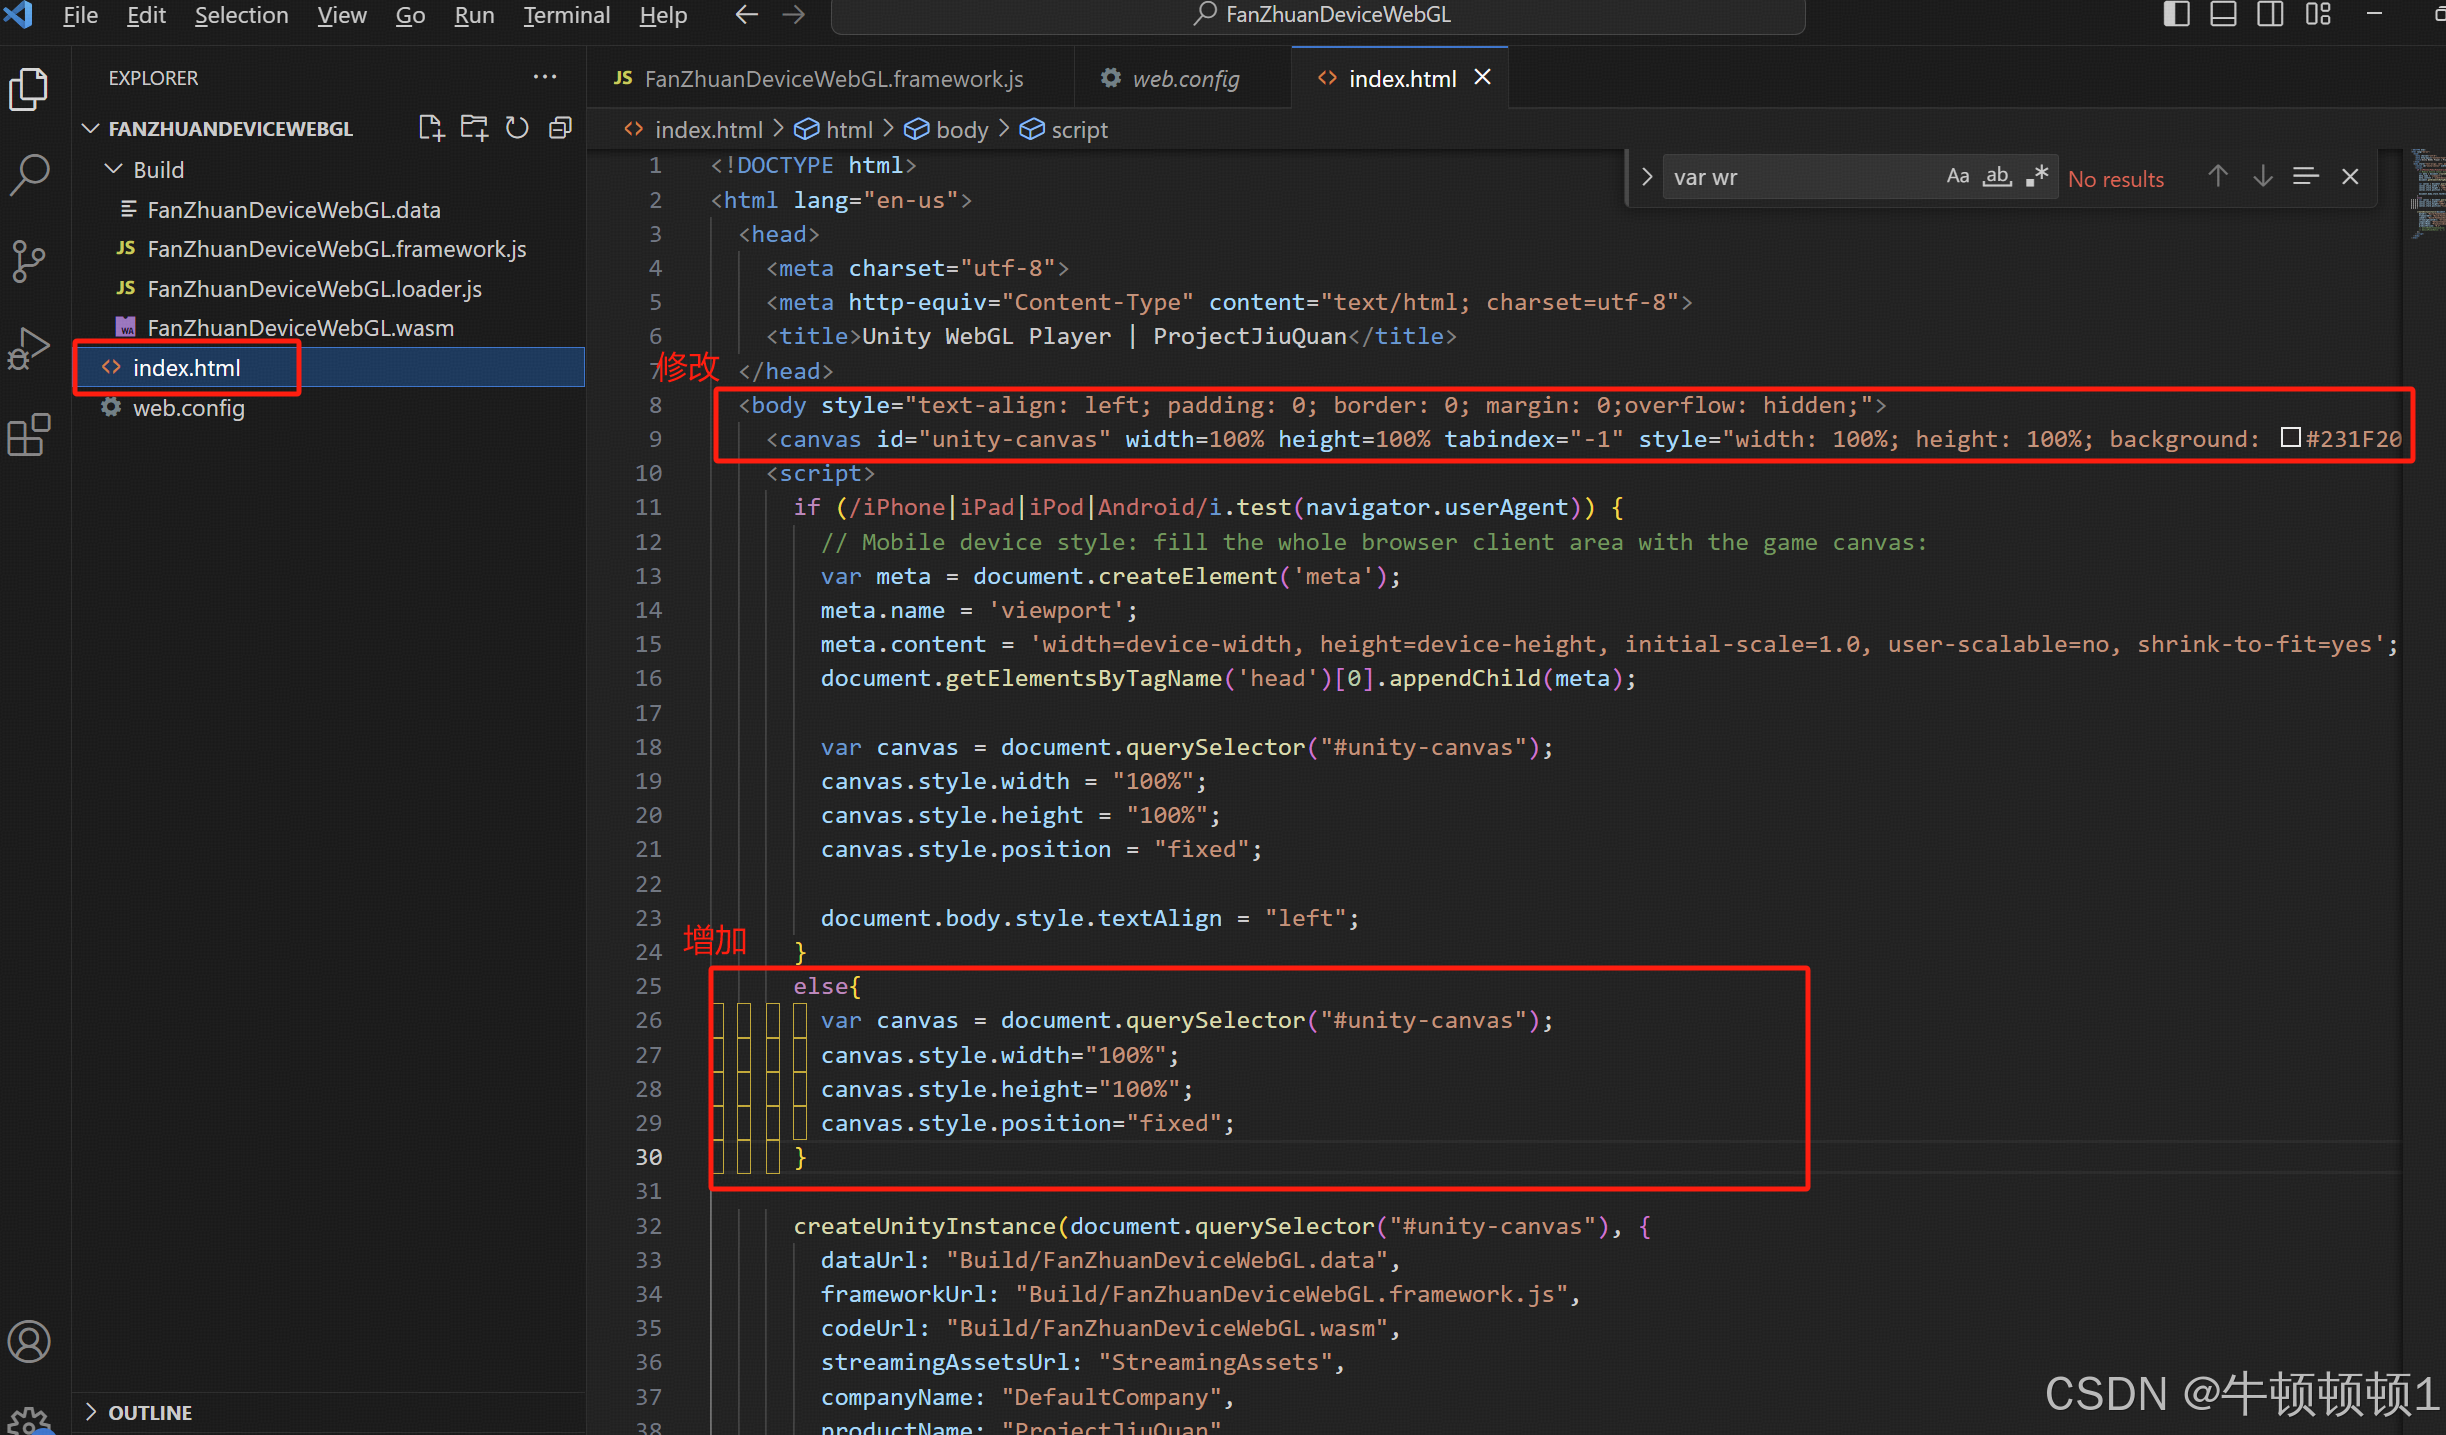Click New File icon in explorer header
This screenshot has height=1435, width=2446.
(431, 128)
